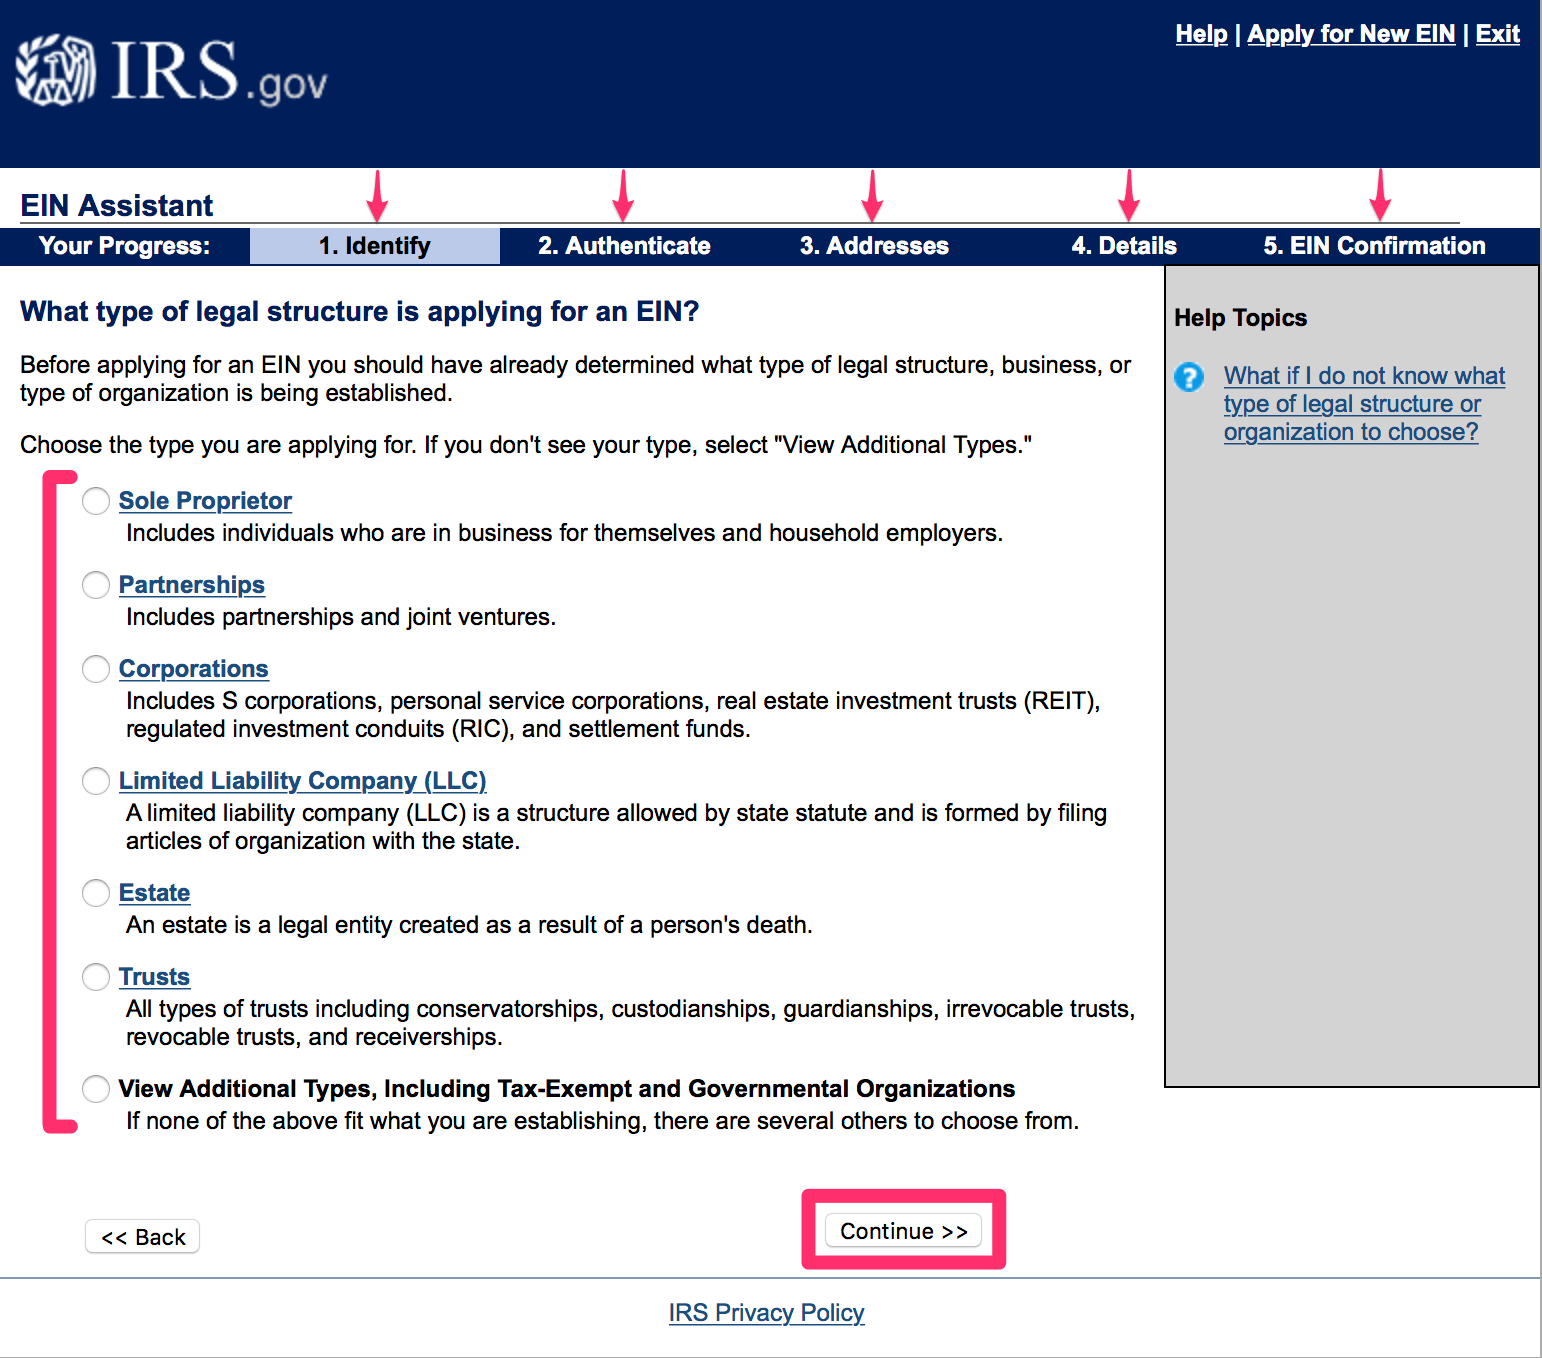Screen dimensions: 1542x1358
Task: Open the Help link in header
Action: [x=1201, y=34]
